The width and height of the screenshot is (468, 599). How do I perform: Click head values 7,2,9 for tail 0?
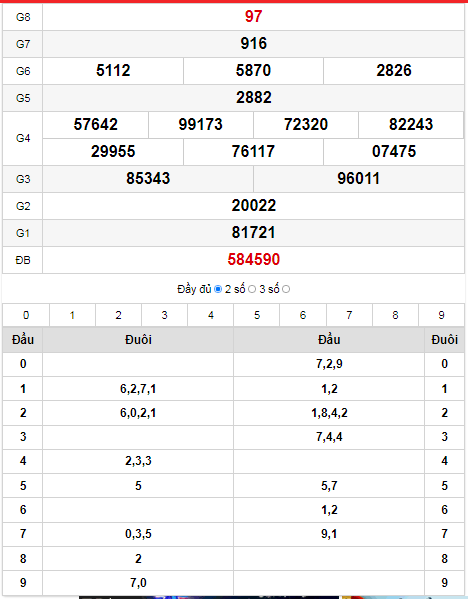pyautogui.click(x=329, y=364)
